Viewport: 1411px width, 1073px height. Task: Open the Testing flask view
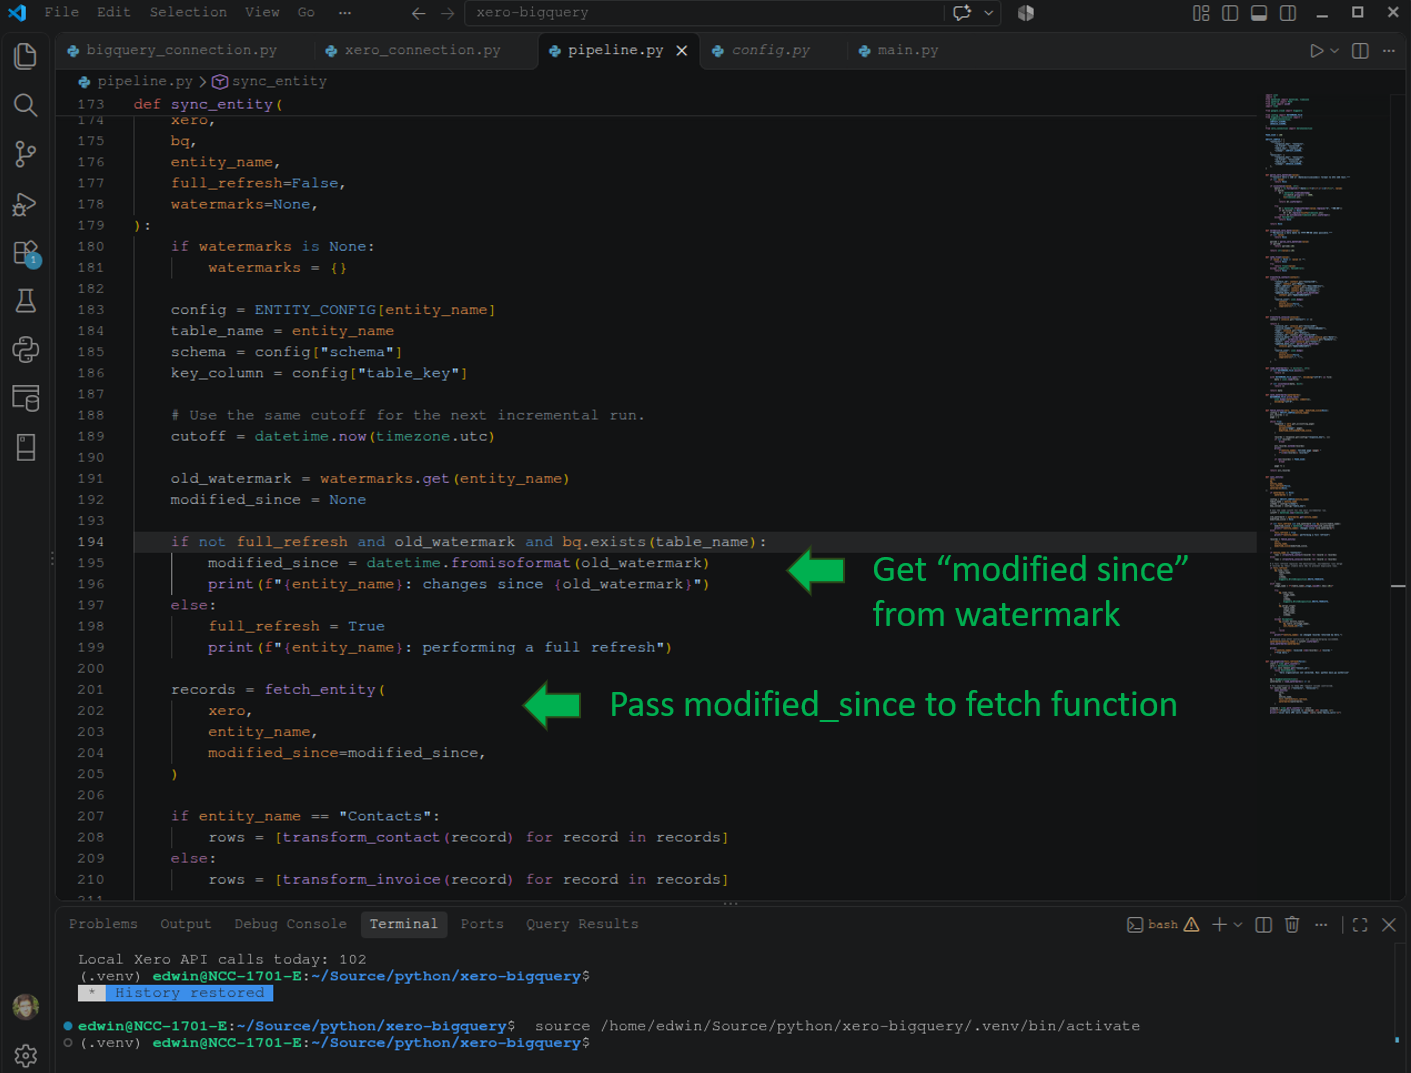pos(26,301)
